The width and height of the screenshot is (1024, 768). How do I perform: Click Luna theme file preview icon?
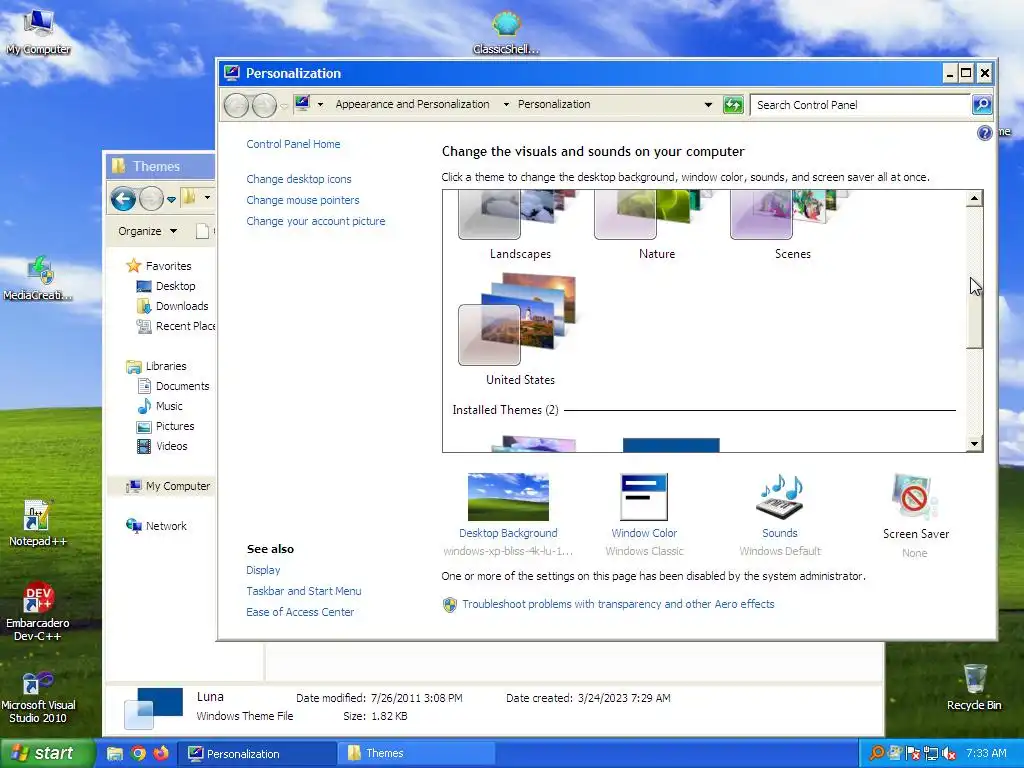click(153, 708)
